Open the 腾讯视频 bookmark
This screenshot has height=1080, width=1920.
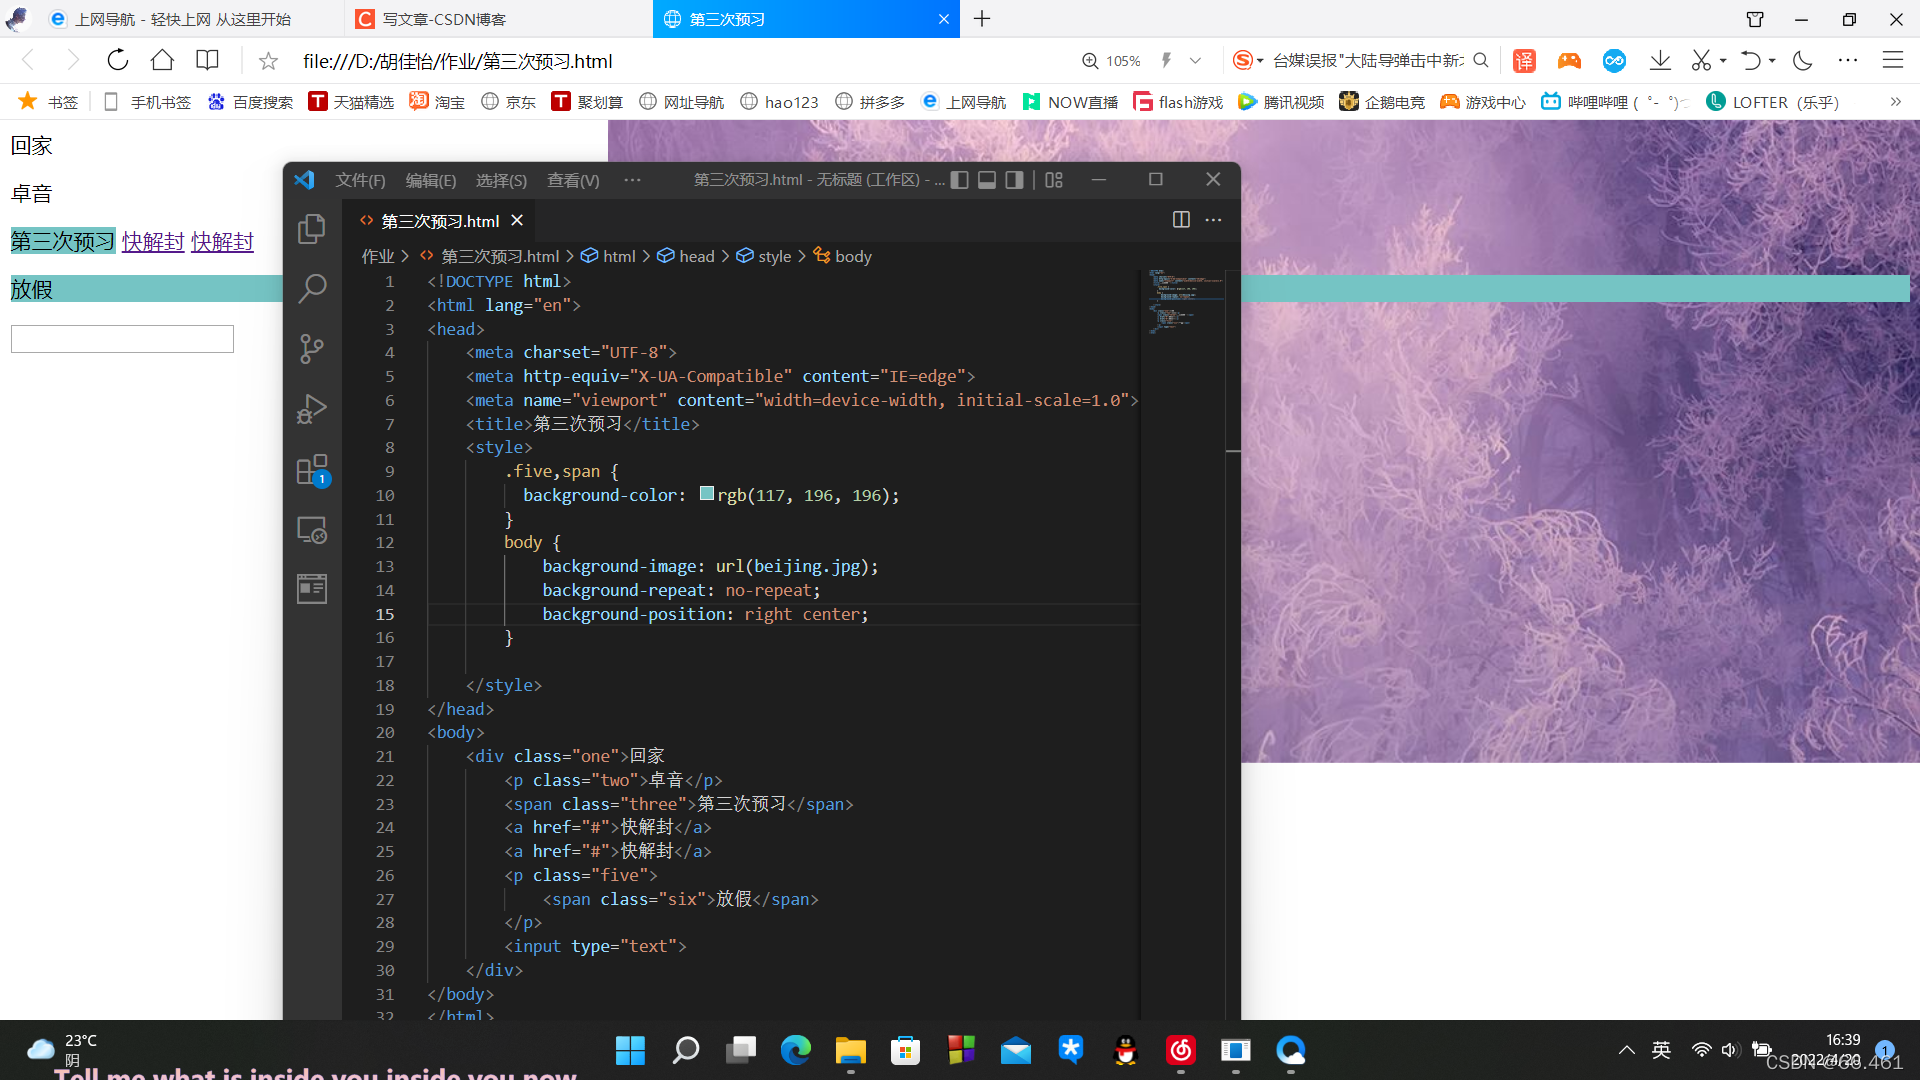1281,102
